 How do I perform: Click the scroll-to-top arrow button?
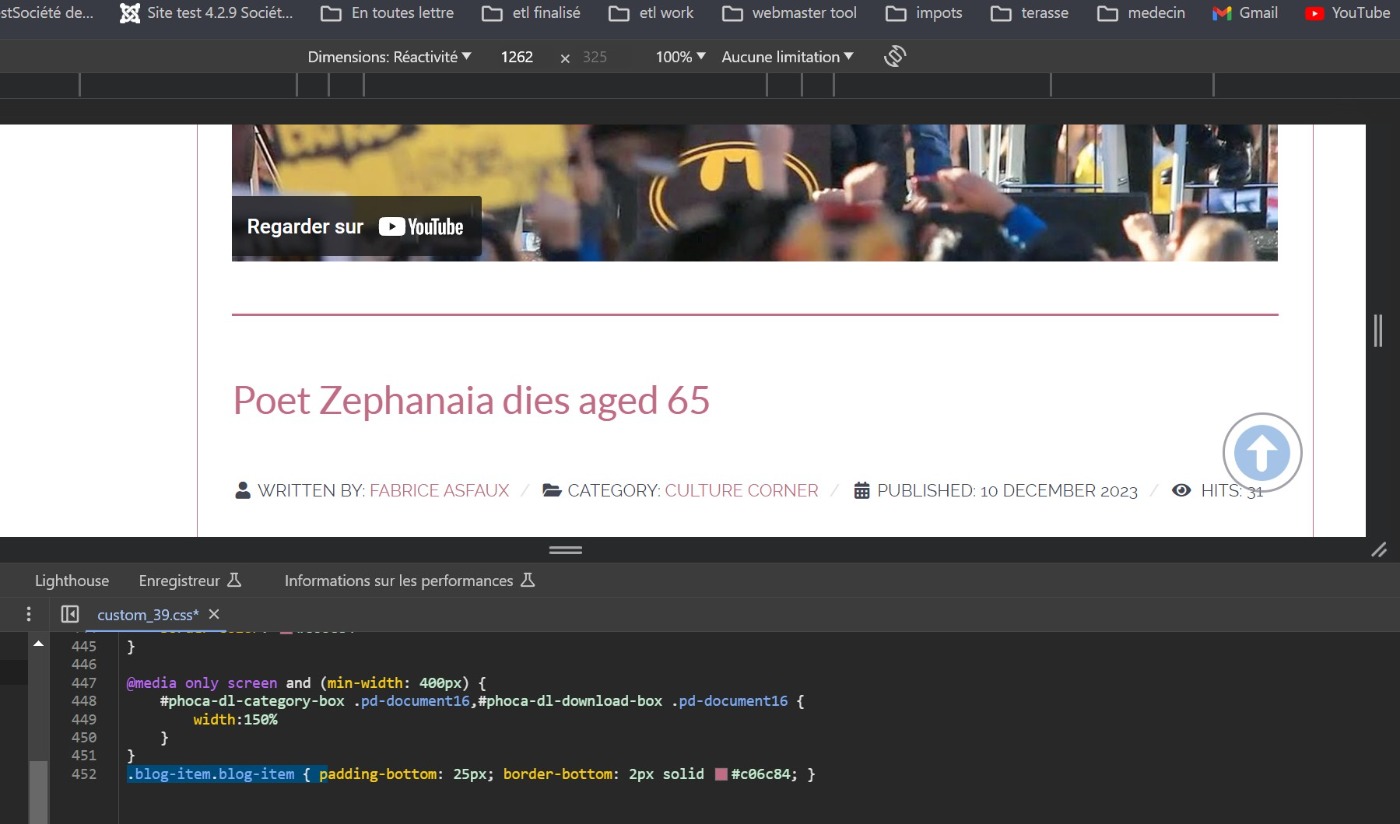pos(1262,453)
